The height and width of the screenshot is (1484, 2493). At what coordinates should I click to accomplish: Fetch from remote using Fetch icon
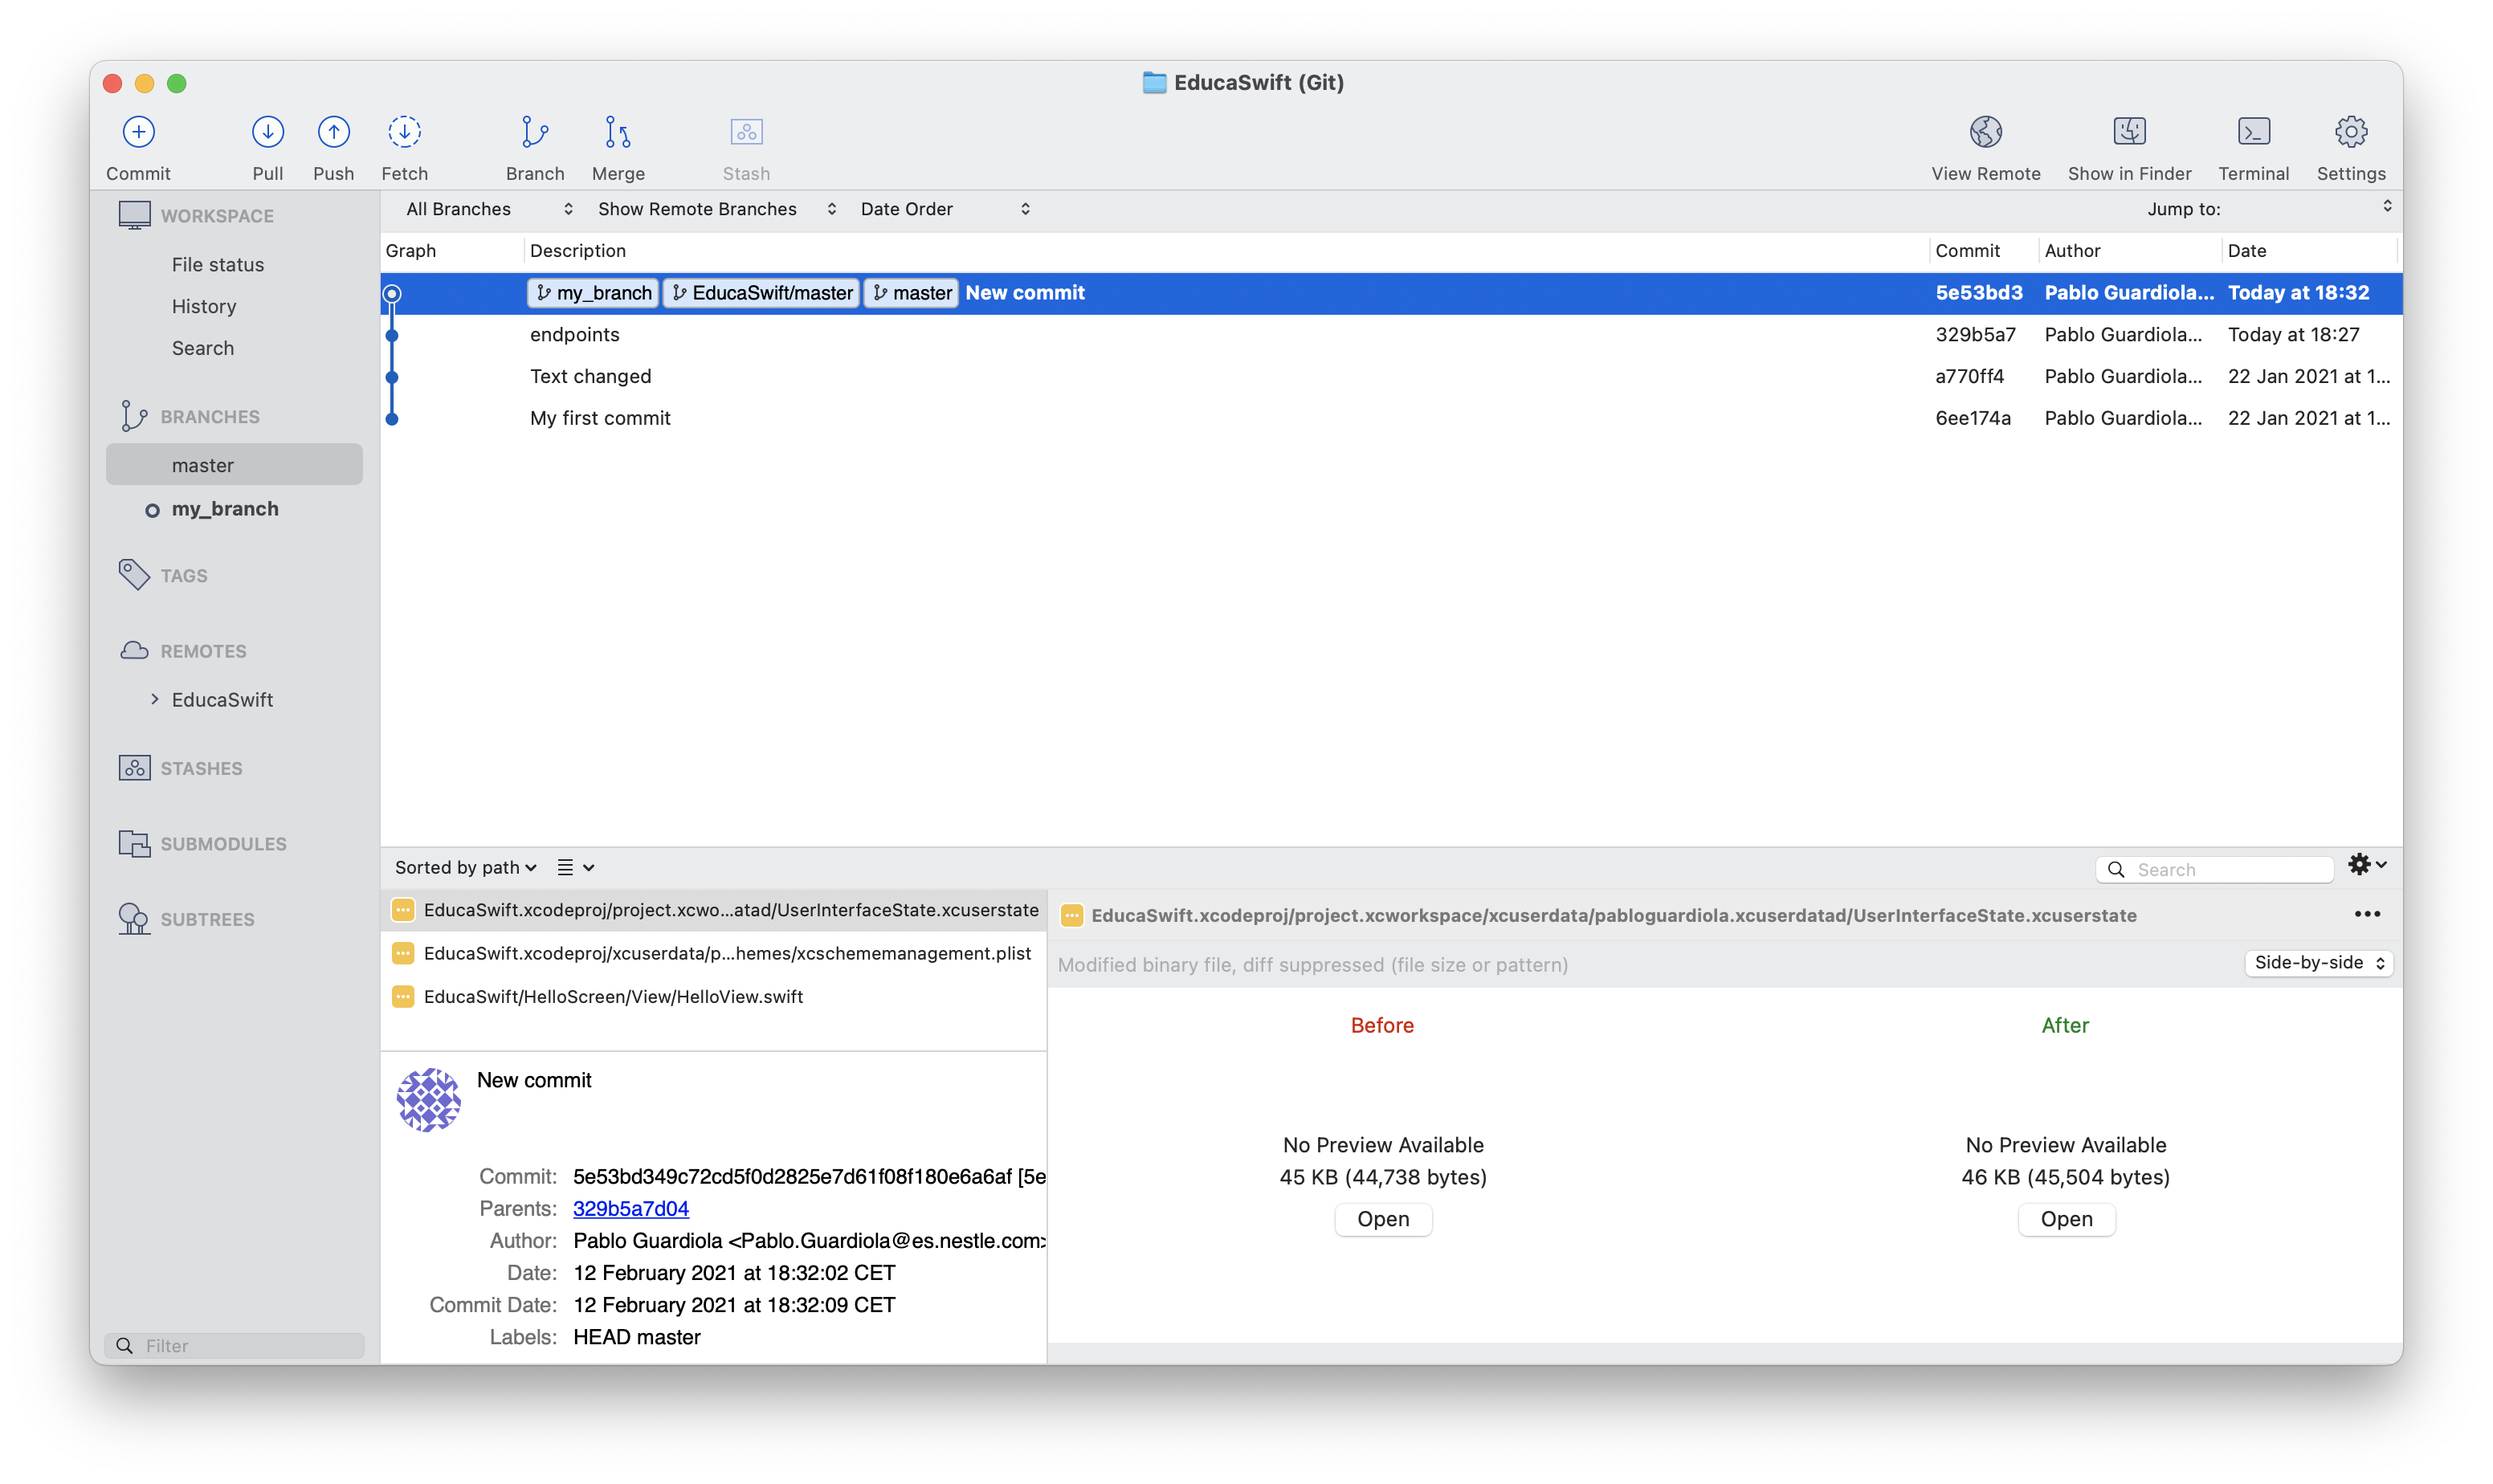[x=404, y=132]
